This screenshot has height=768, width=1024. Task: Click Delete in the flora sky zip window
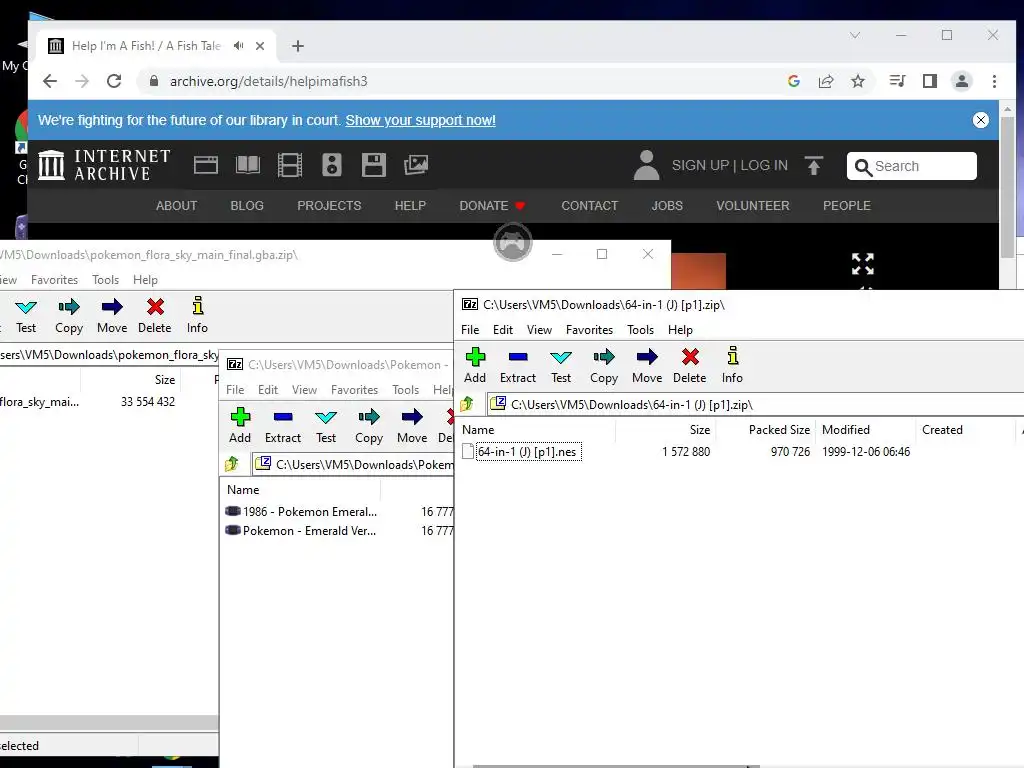click(x=155, y=315)
